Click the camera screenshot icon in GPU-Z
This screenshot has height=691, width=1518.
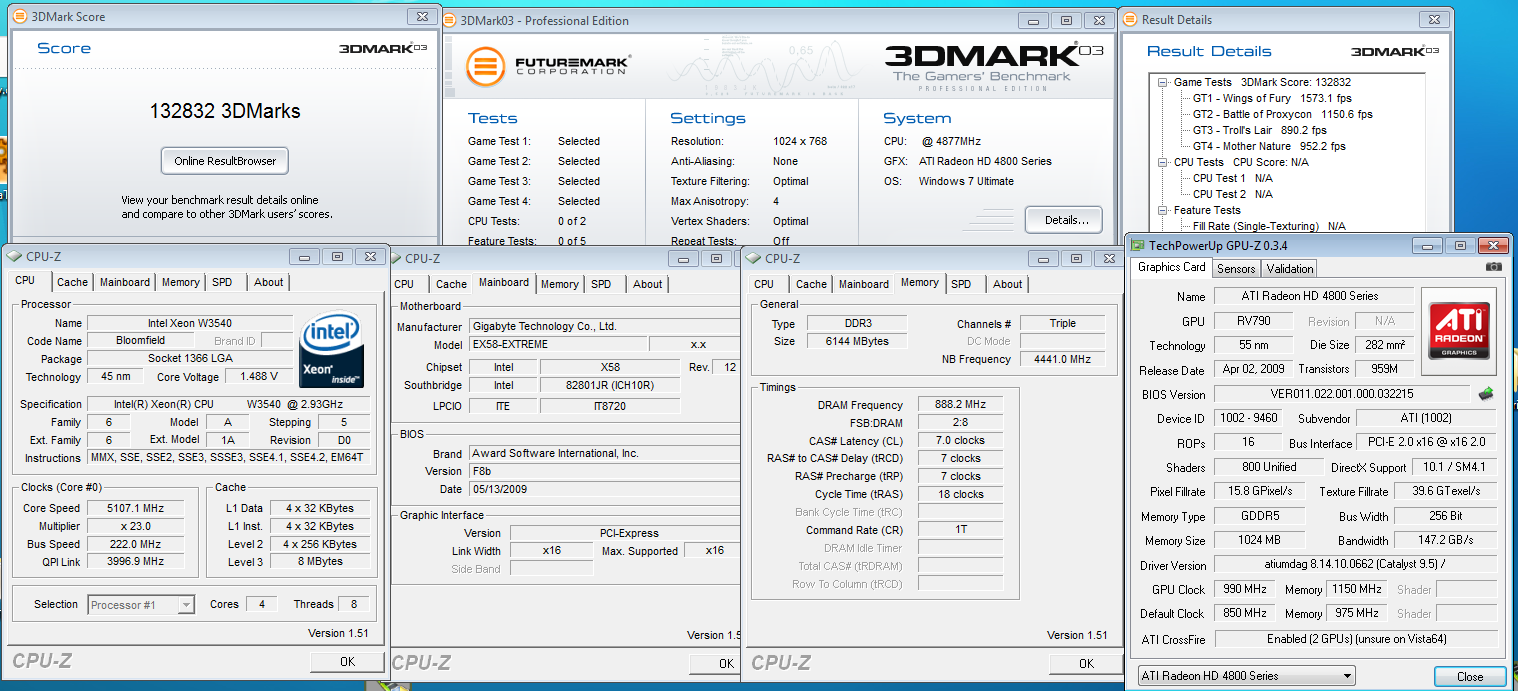(1493, 267)
